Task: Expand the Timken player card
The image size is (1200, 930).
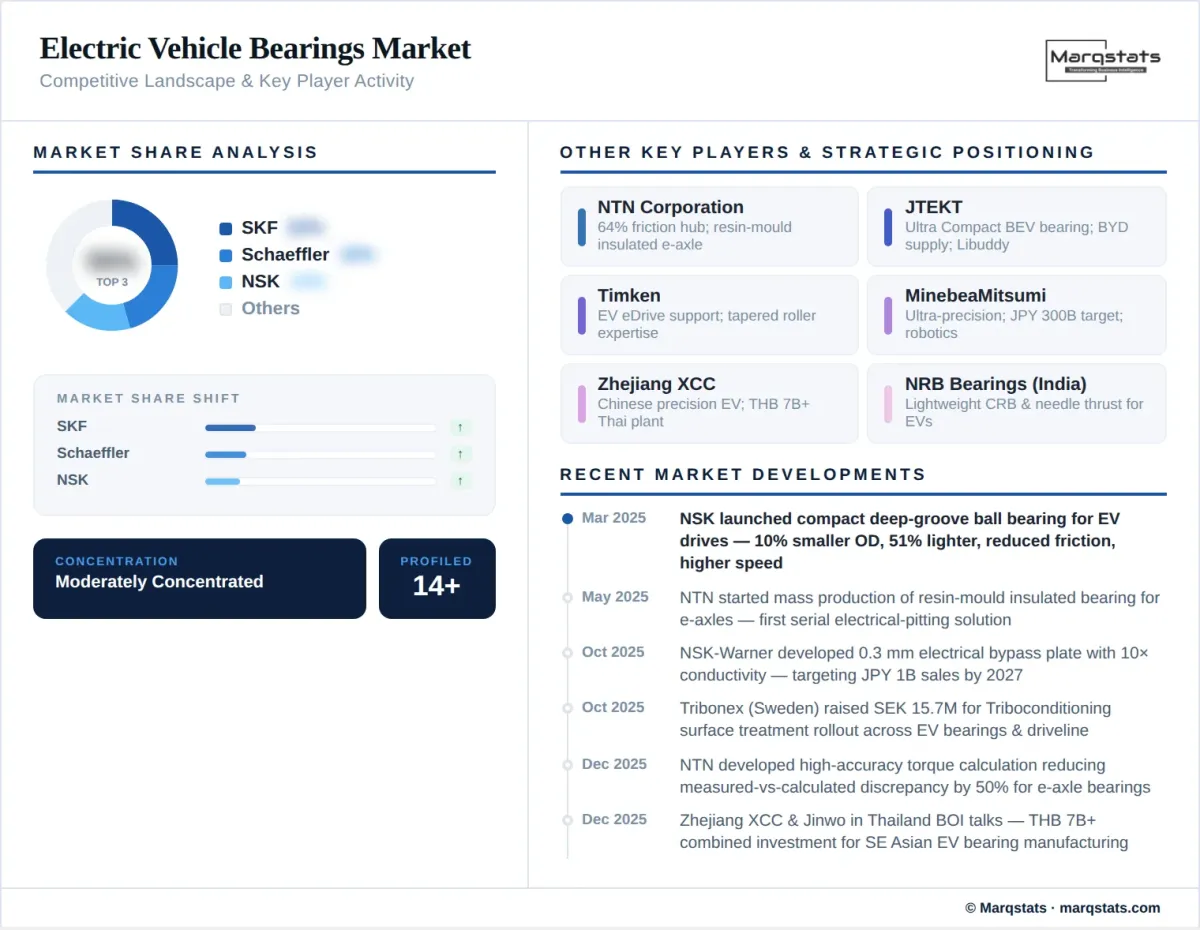Action: [x=709, y=315]
